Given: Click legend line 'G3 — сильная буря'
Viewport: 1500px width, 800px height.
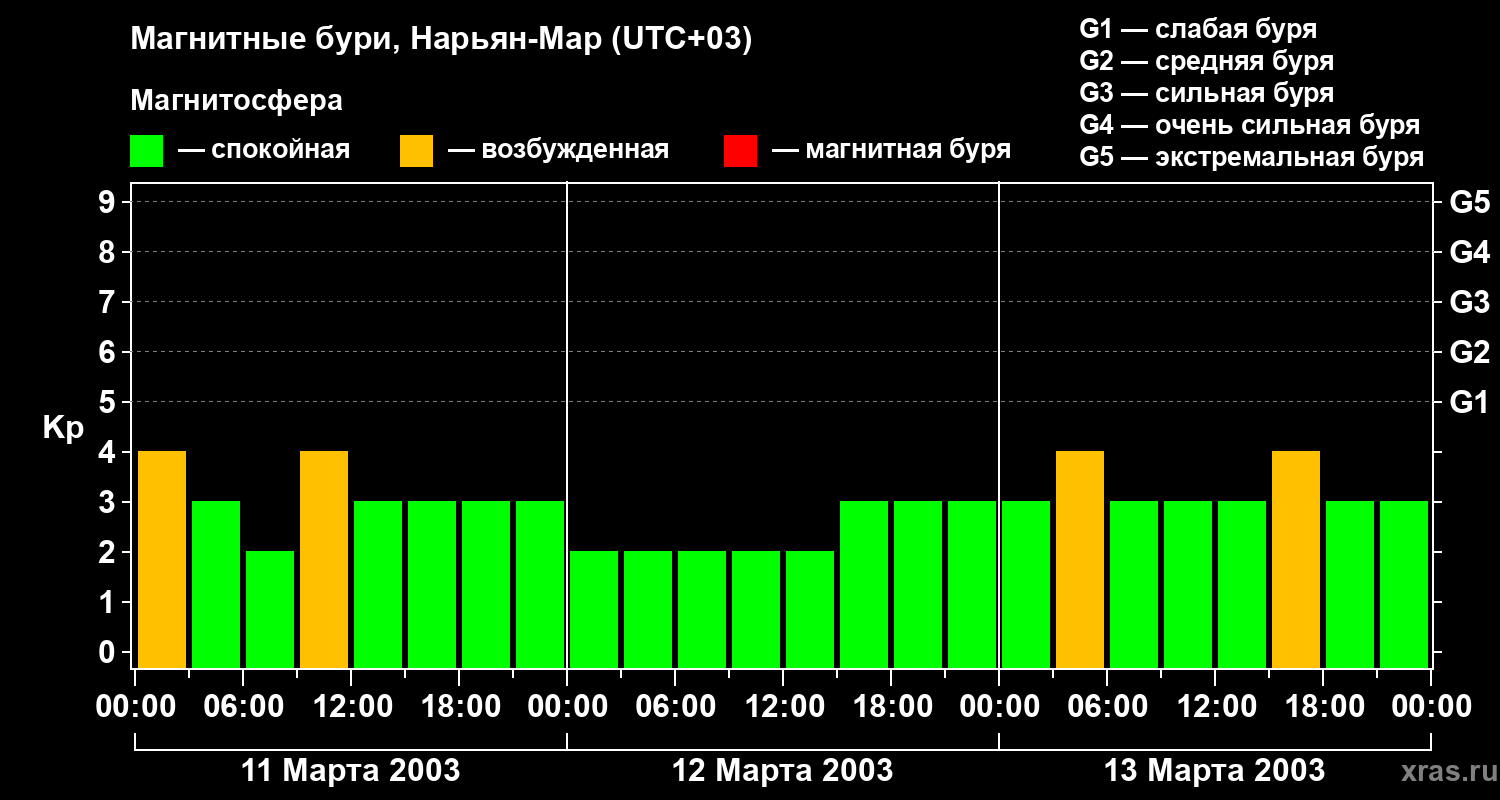Looking at the screenshot, I should point(1207,93).
